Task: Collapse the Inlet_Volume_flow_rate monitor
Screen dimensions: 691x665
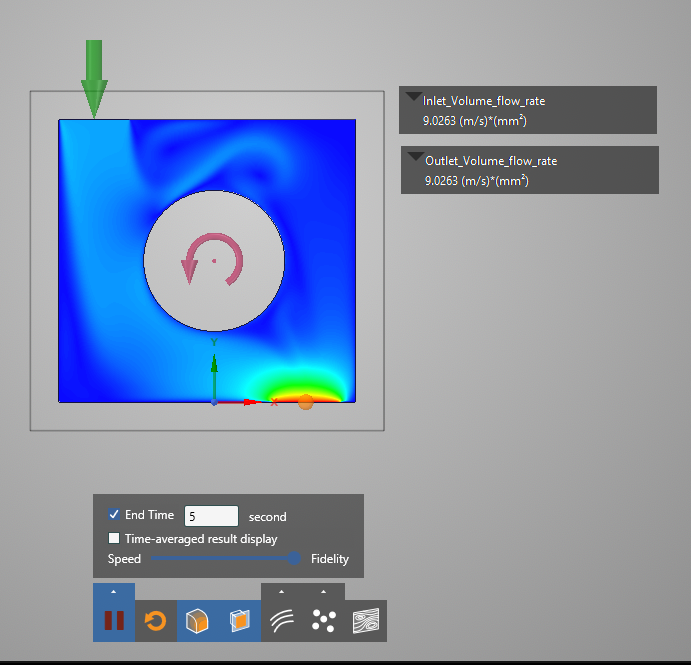Action: 413,97
